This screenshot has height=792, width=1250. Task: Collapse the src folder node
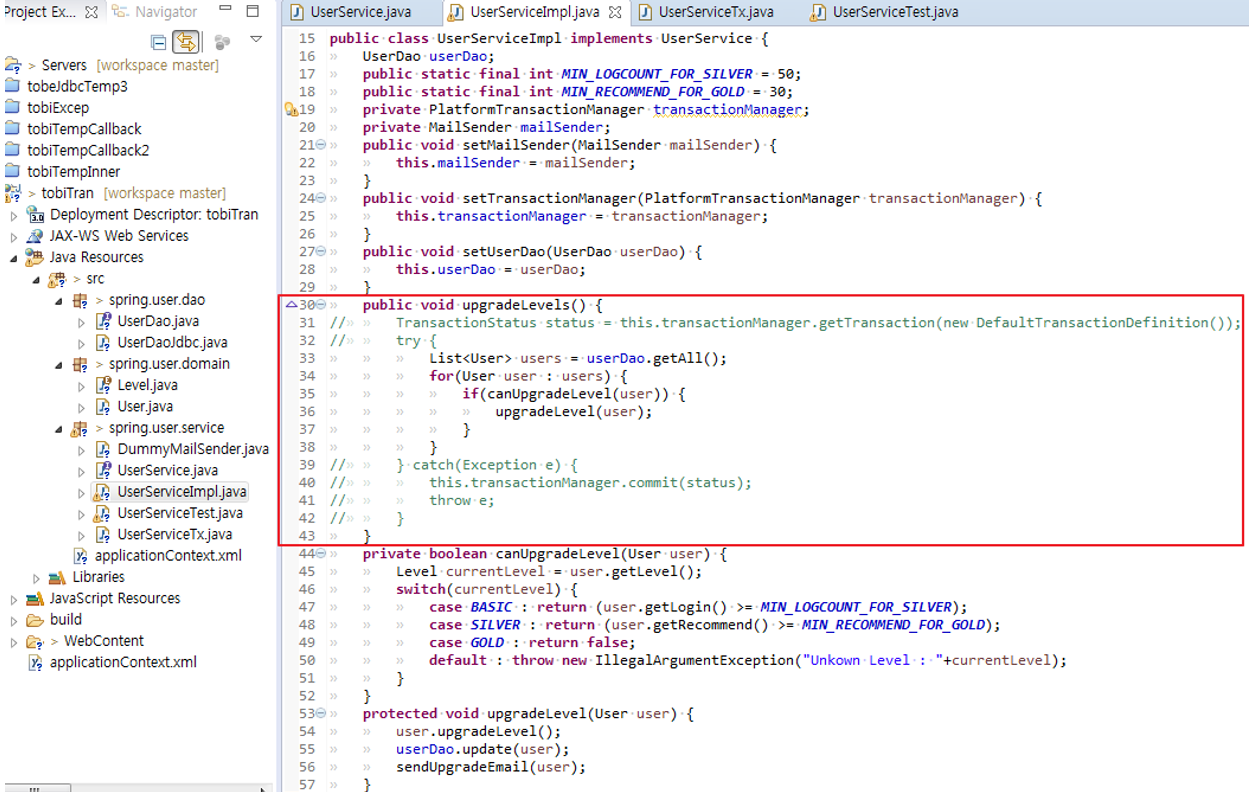click(x=37, y=280)
